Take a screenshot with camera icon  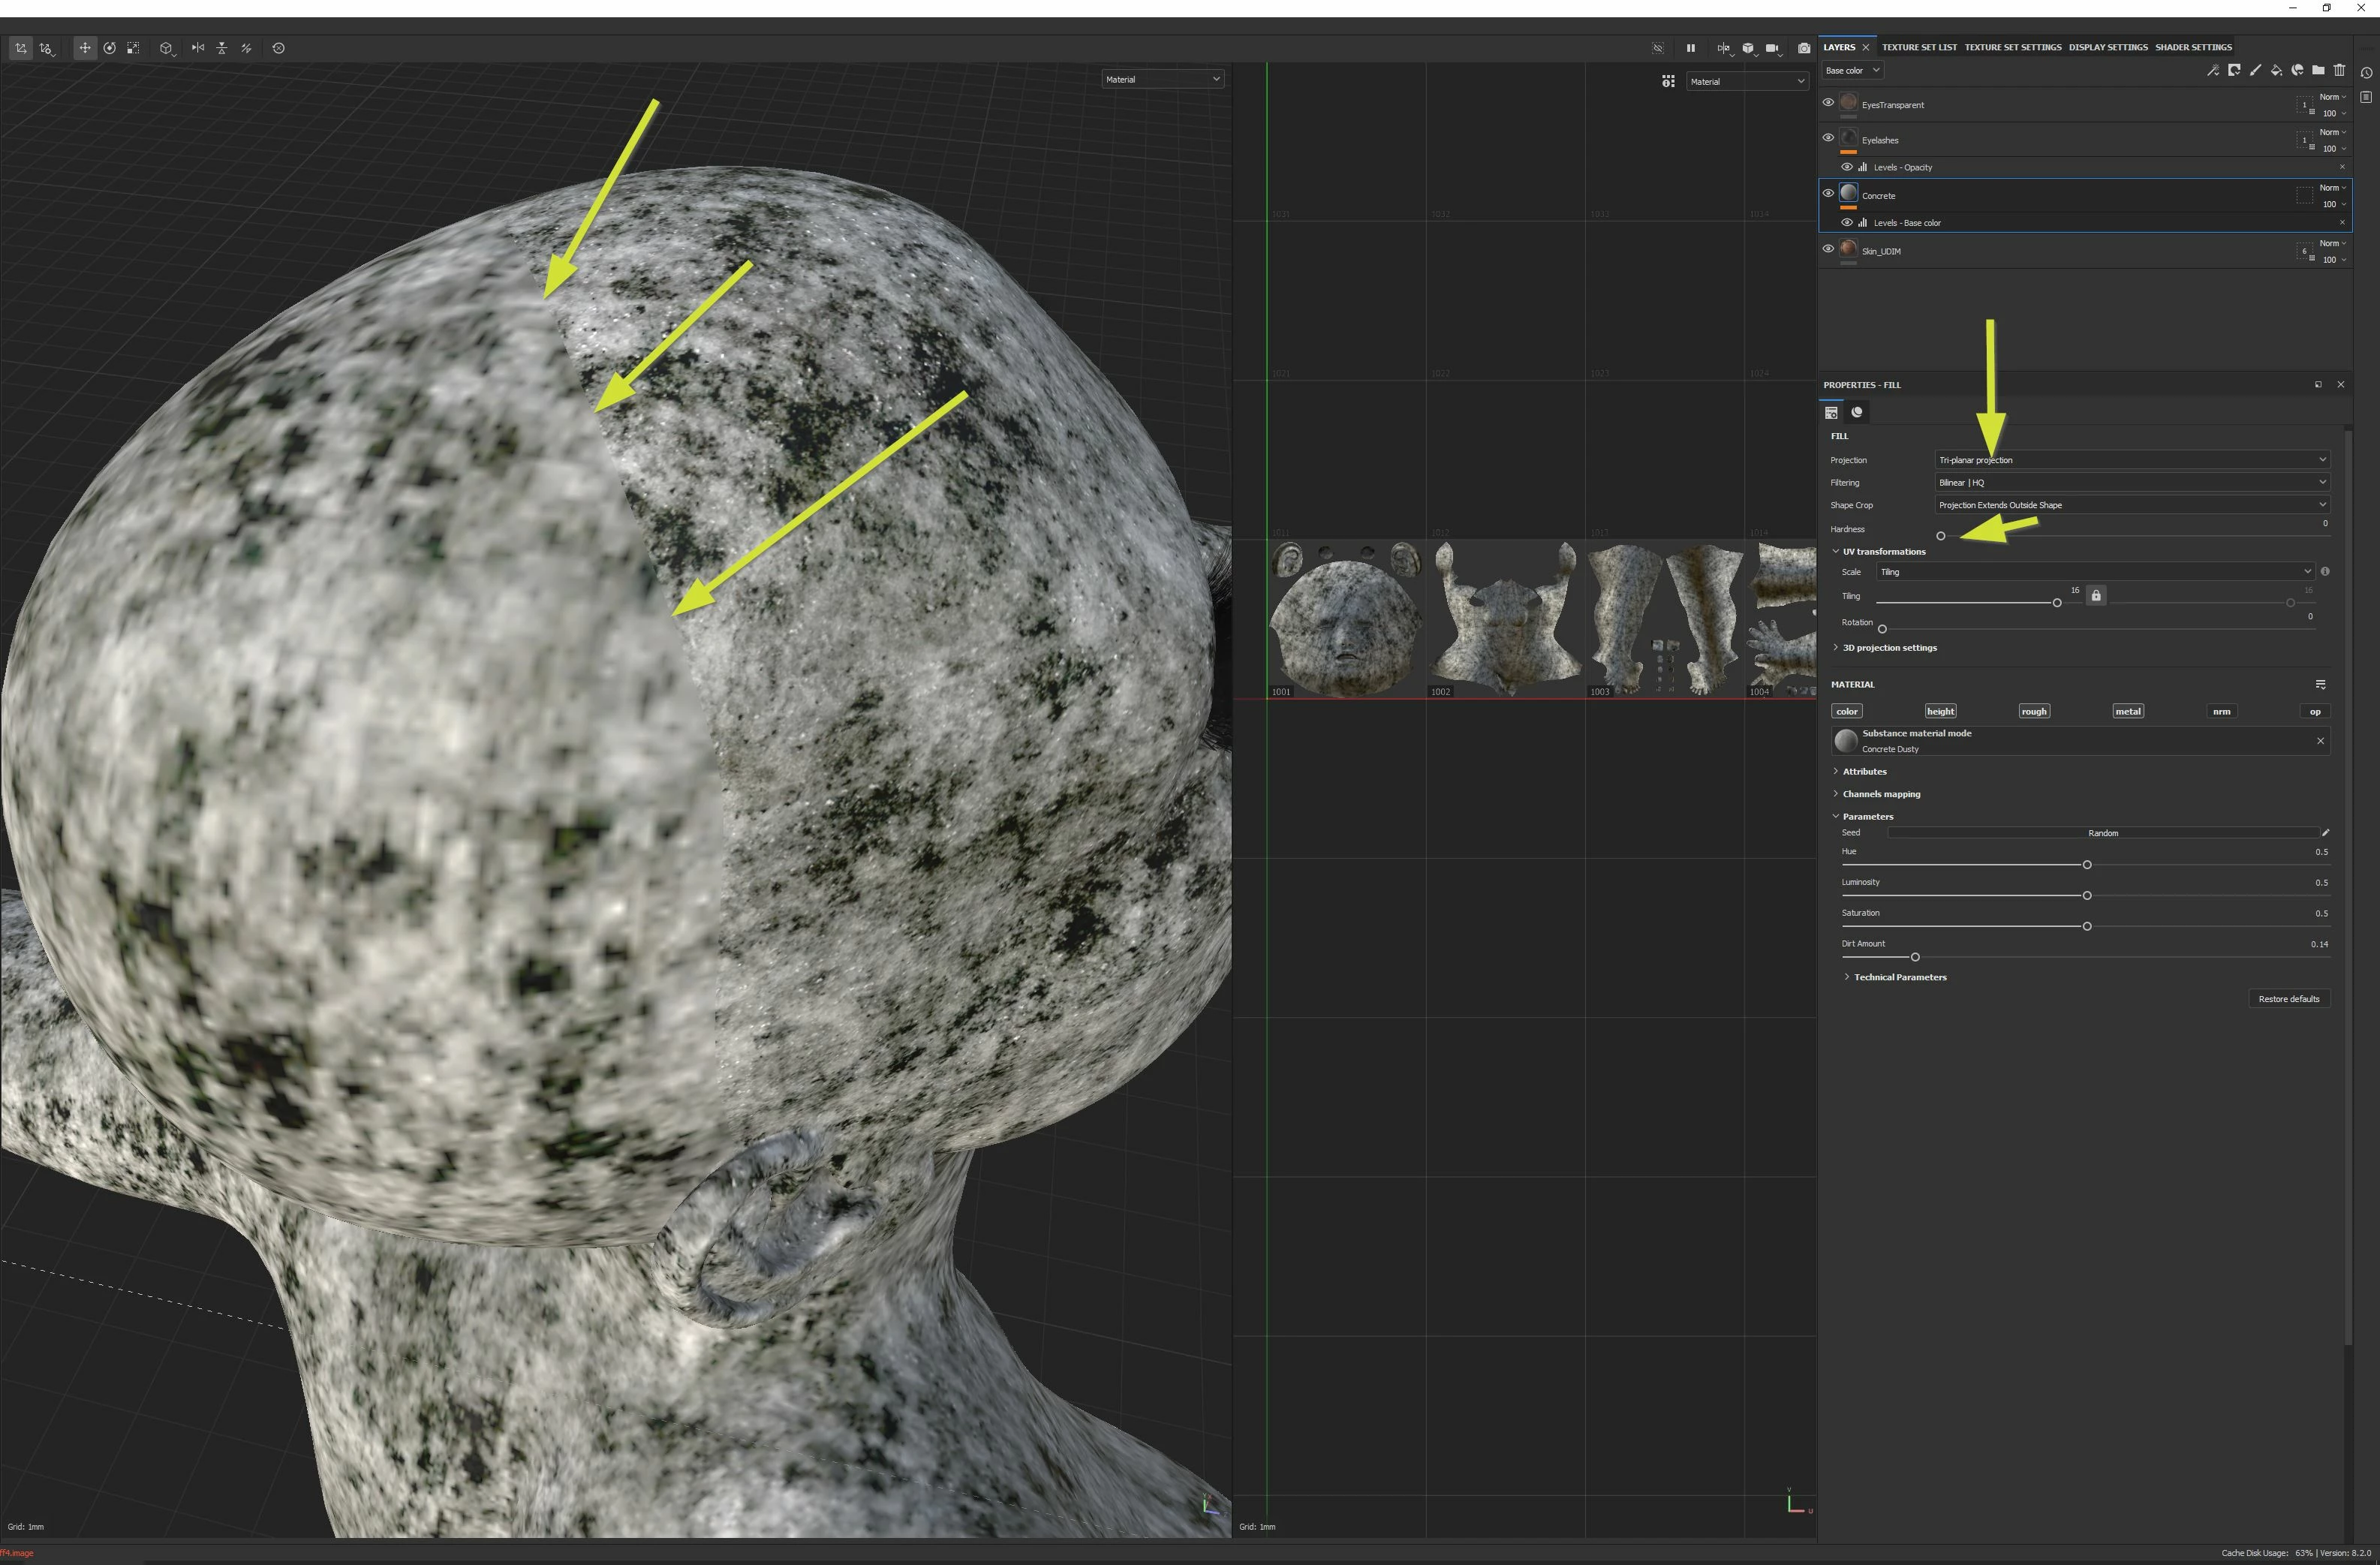1804,48
